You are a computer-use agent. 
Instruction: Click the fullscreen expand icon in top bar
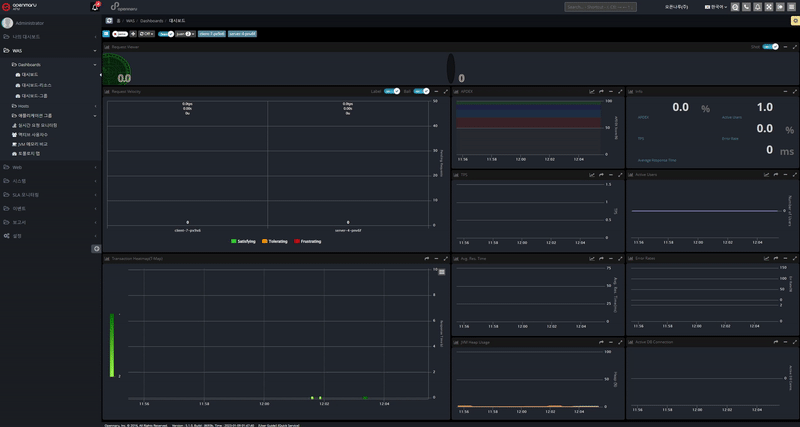coord(769,7)
